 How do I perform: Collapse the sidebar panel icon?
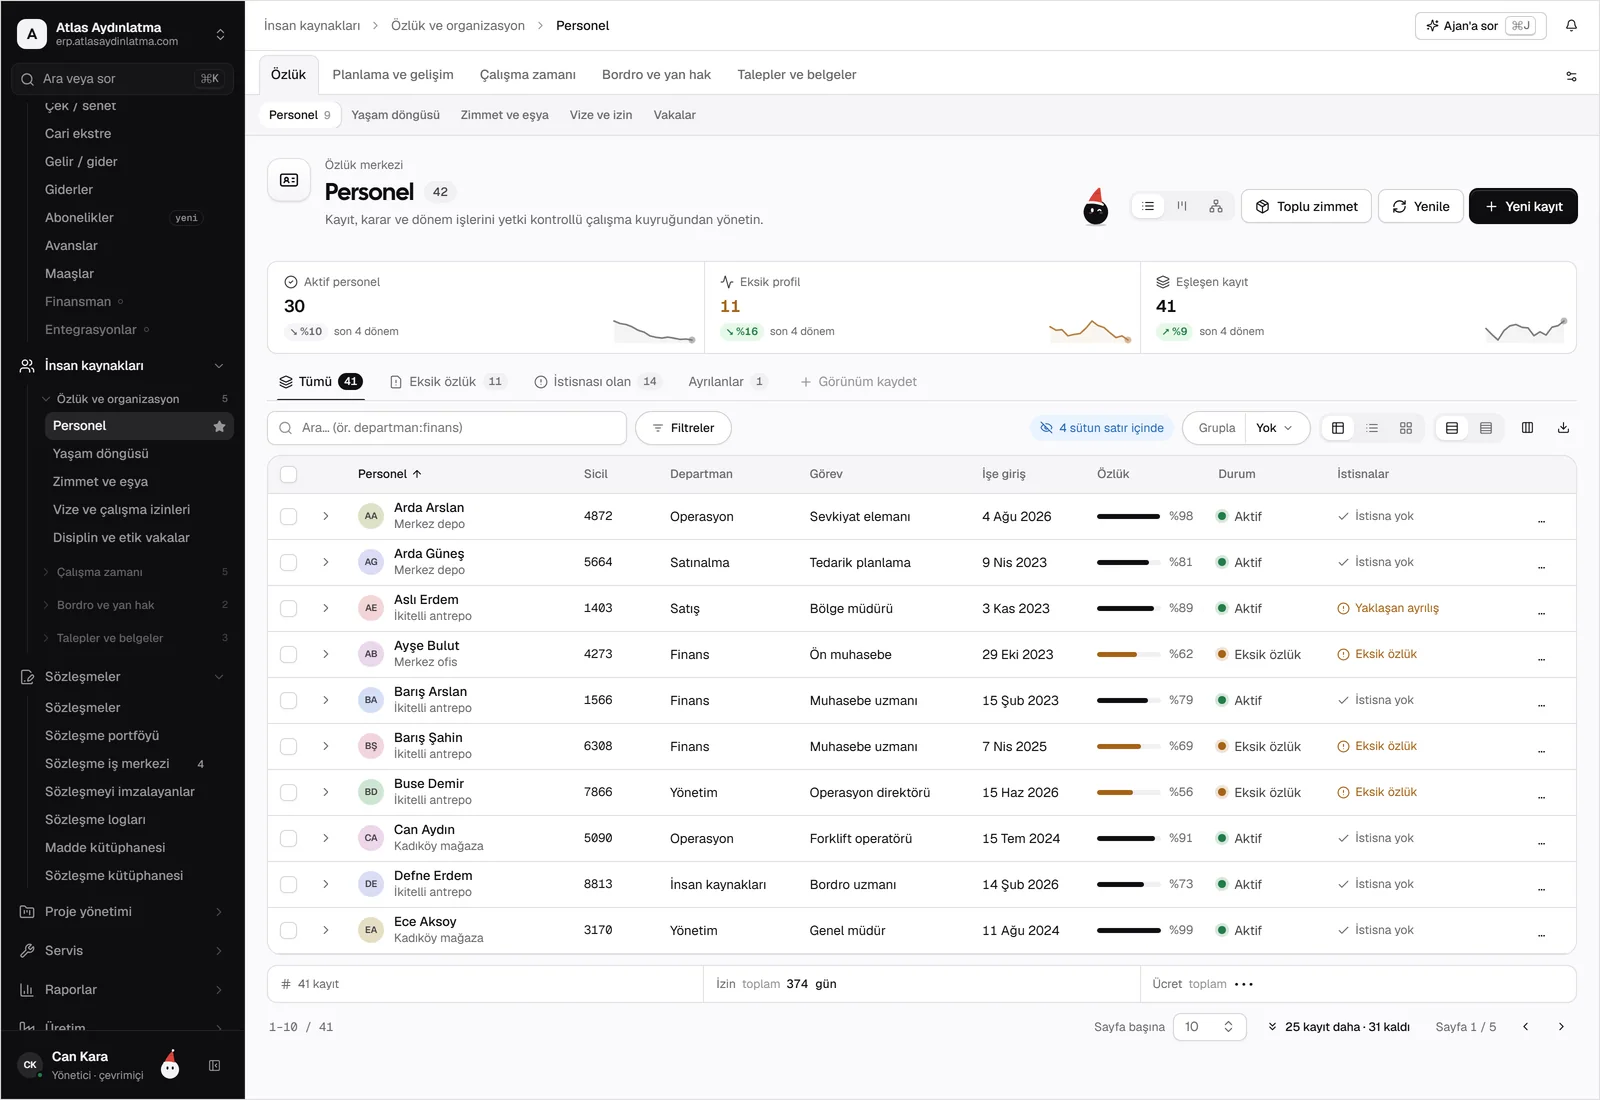pos(214,1066)
